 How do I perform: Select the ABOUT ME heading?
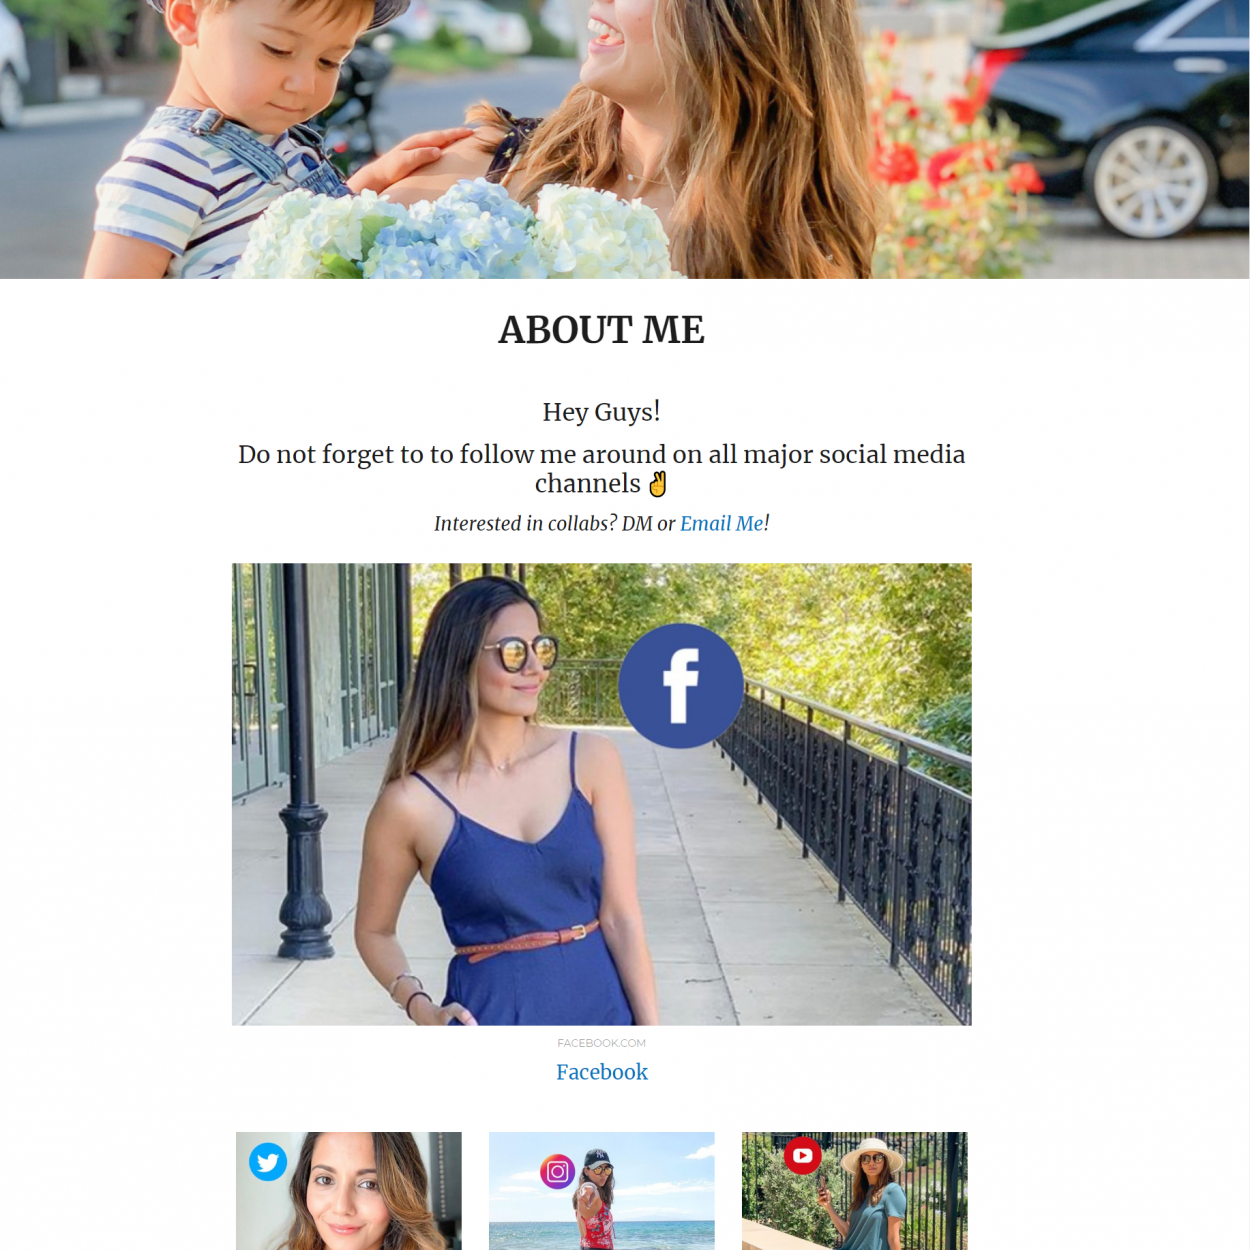click(x=602, y=330)
